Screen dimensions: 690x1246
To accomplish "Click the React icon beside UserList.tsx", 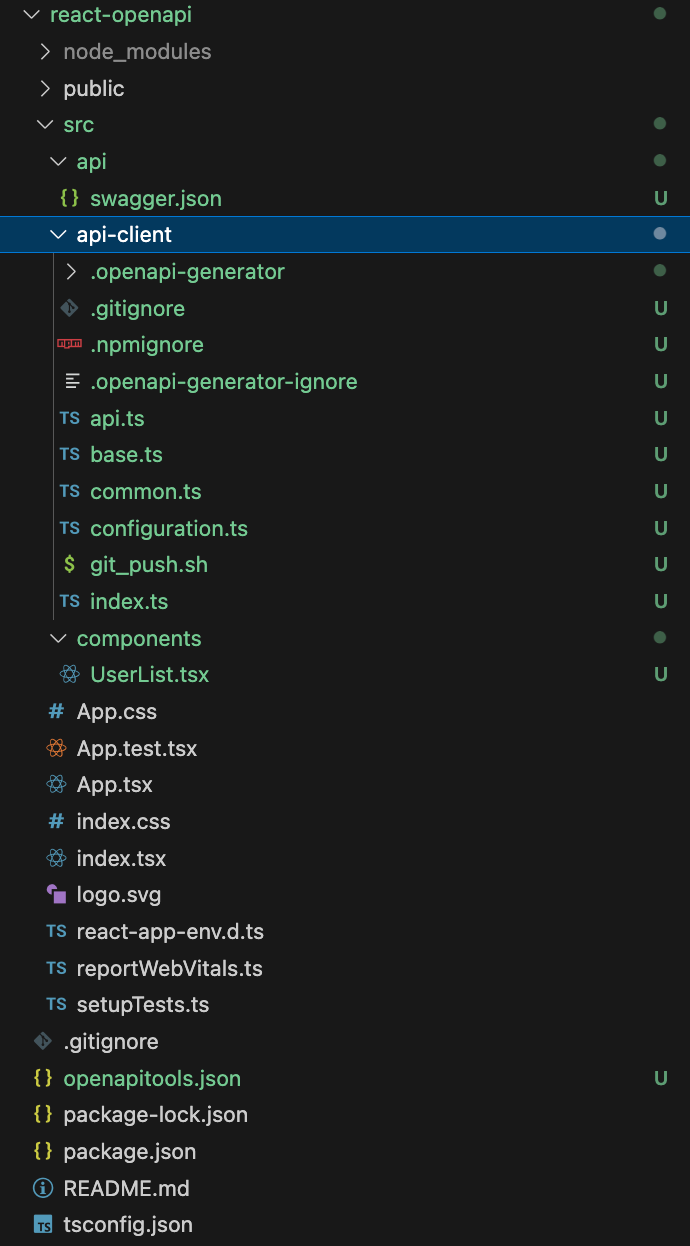I will click(x=69, y=674).
